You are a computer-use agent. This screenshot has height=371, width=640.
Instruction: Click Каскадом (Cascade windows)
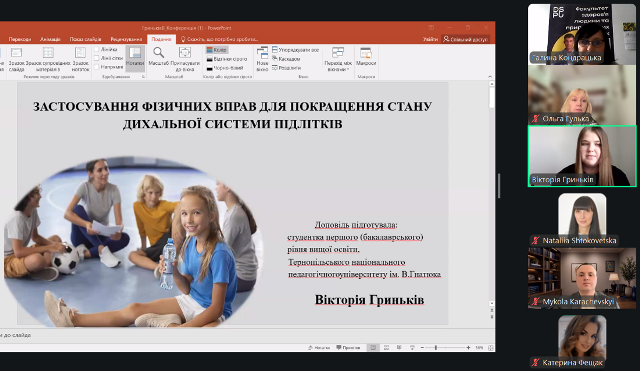pyautogui.click(x=286, y=59)
